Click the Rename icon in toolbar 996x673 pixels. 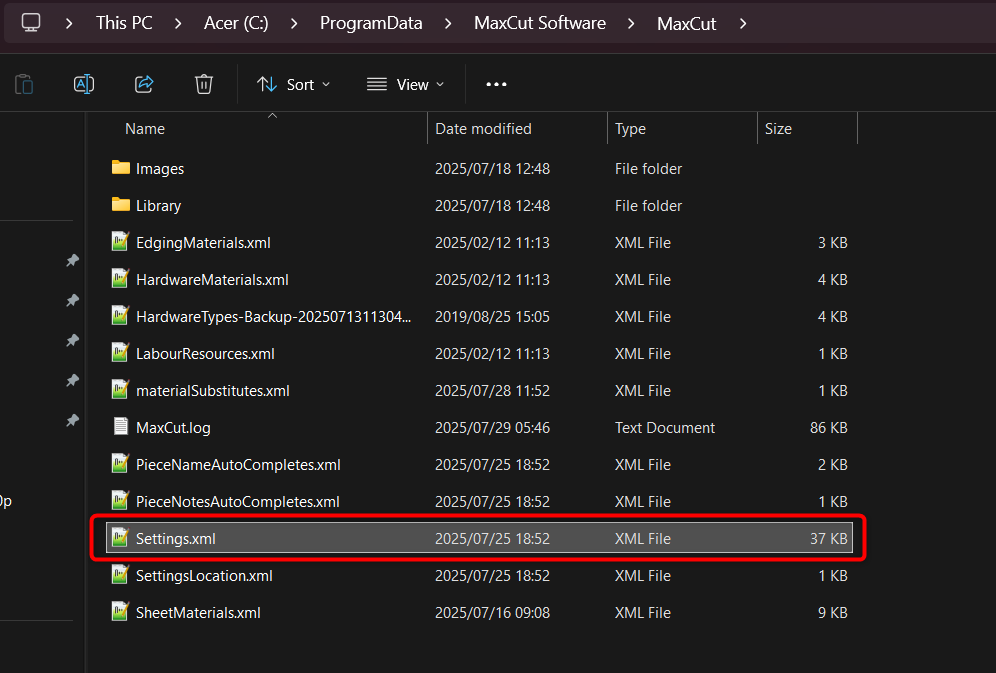coord(84,84)
